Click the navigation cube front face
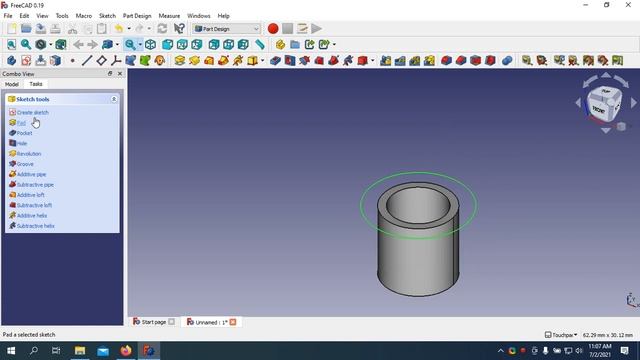The width and height of the screenshot is (640, 360). [x=598, y=109]
